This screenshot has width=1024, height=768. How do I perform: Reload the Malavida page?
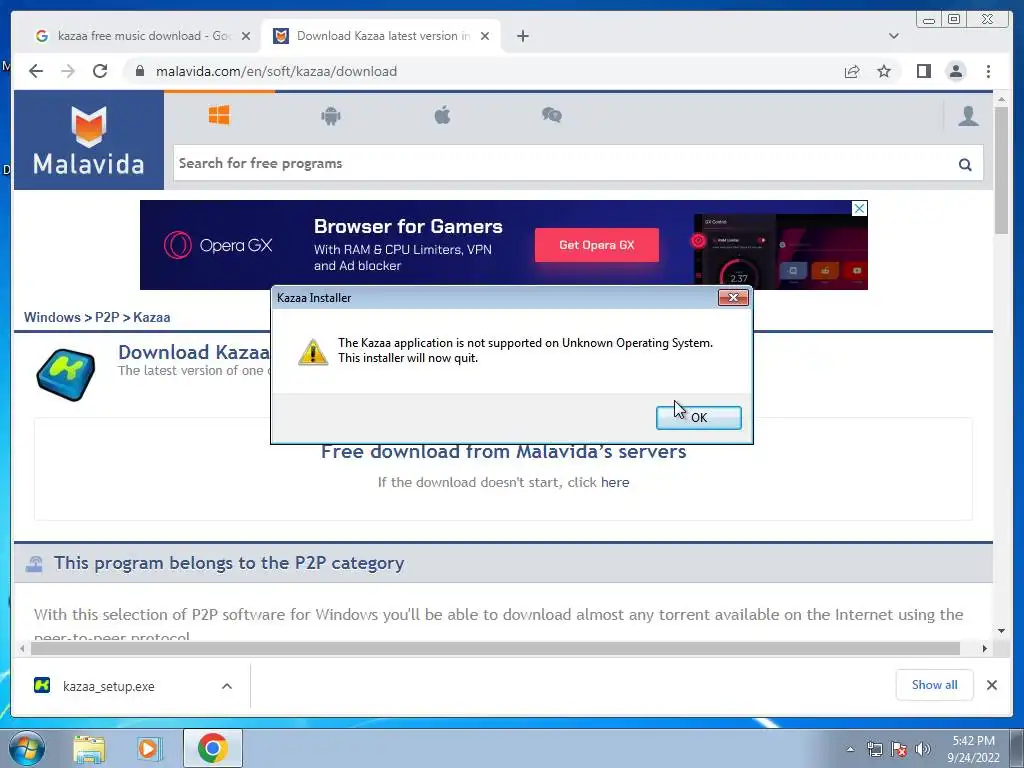click(x=100, y=71)
